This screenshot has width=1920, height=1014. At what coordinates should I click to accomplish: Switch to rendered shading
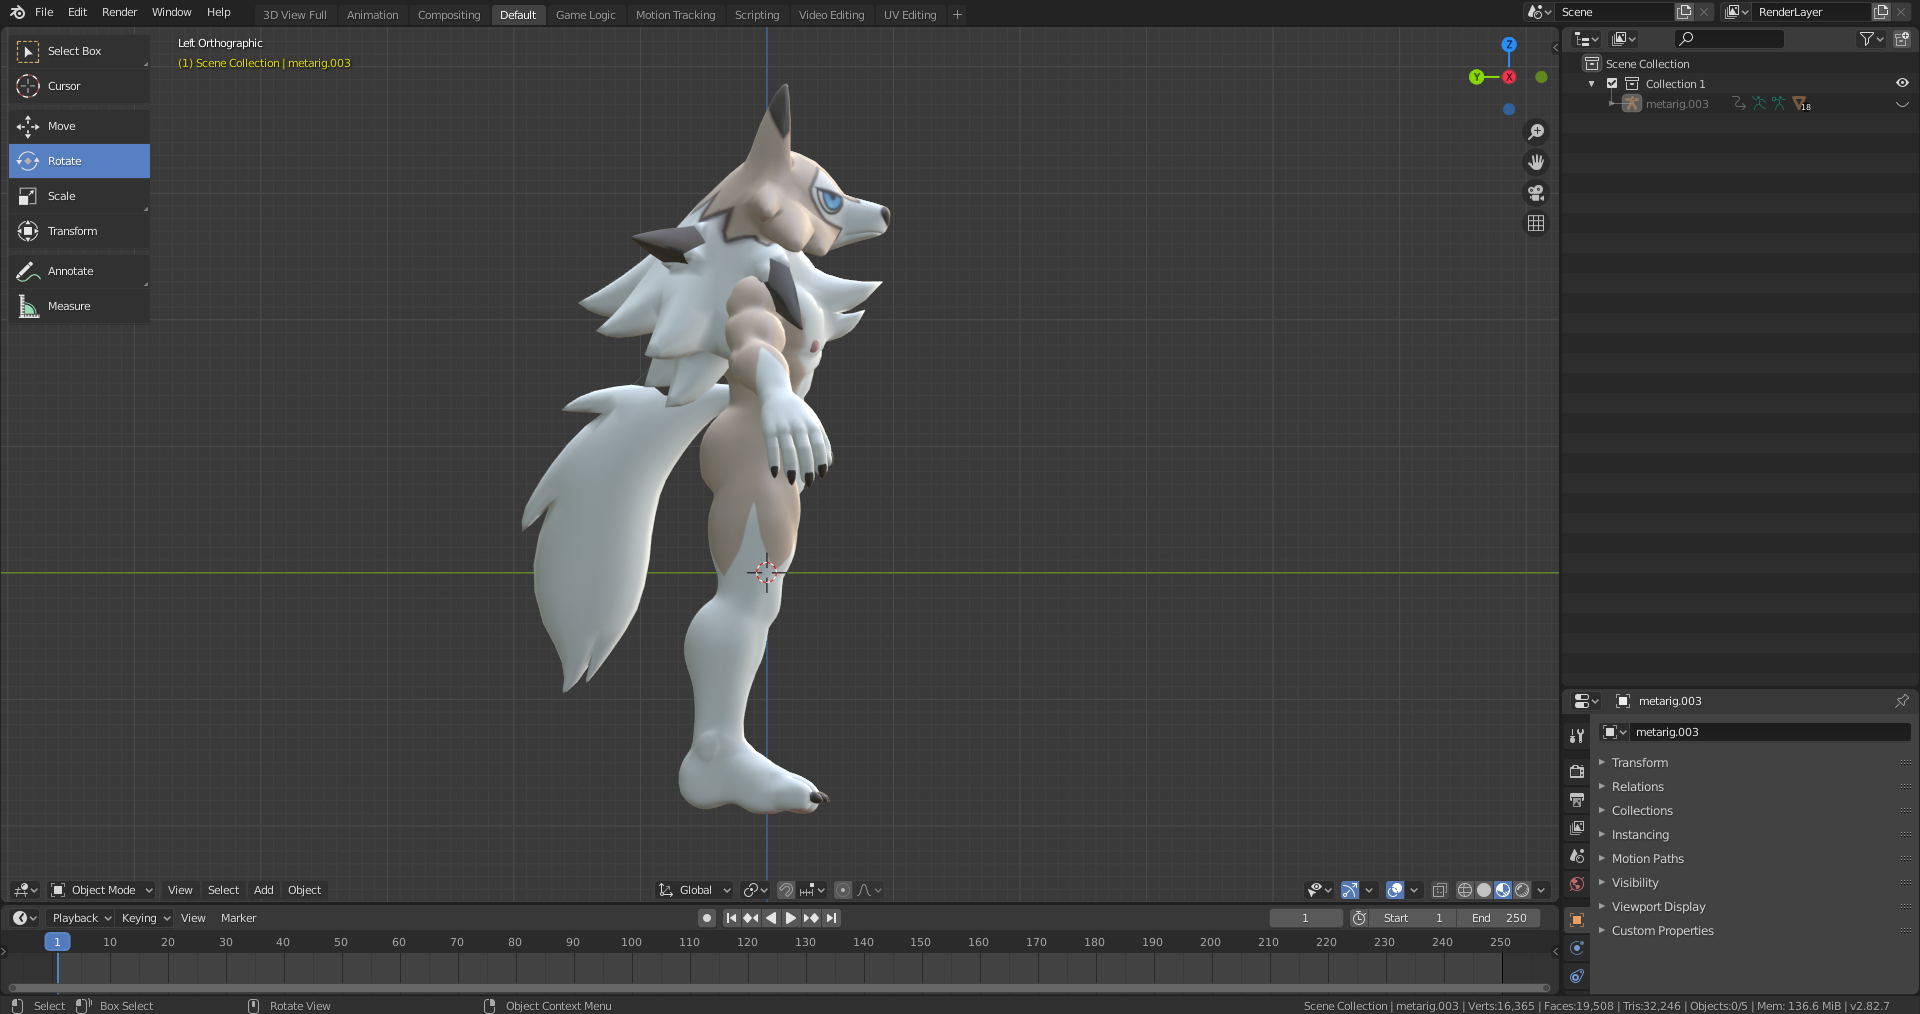click(x=1522, y=890)
